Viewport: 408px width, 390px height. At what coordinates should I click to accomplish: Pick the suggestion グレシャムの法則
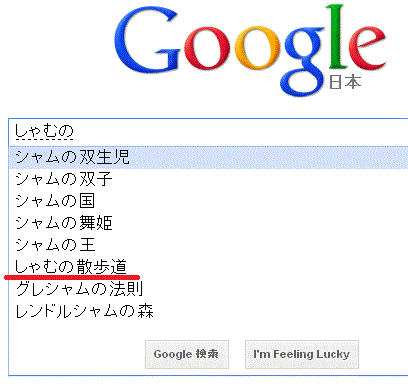point(208,289)
